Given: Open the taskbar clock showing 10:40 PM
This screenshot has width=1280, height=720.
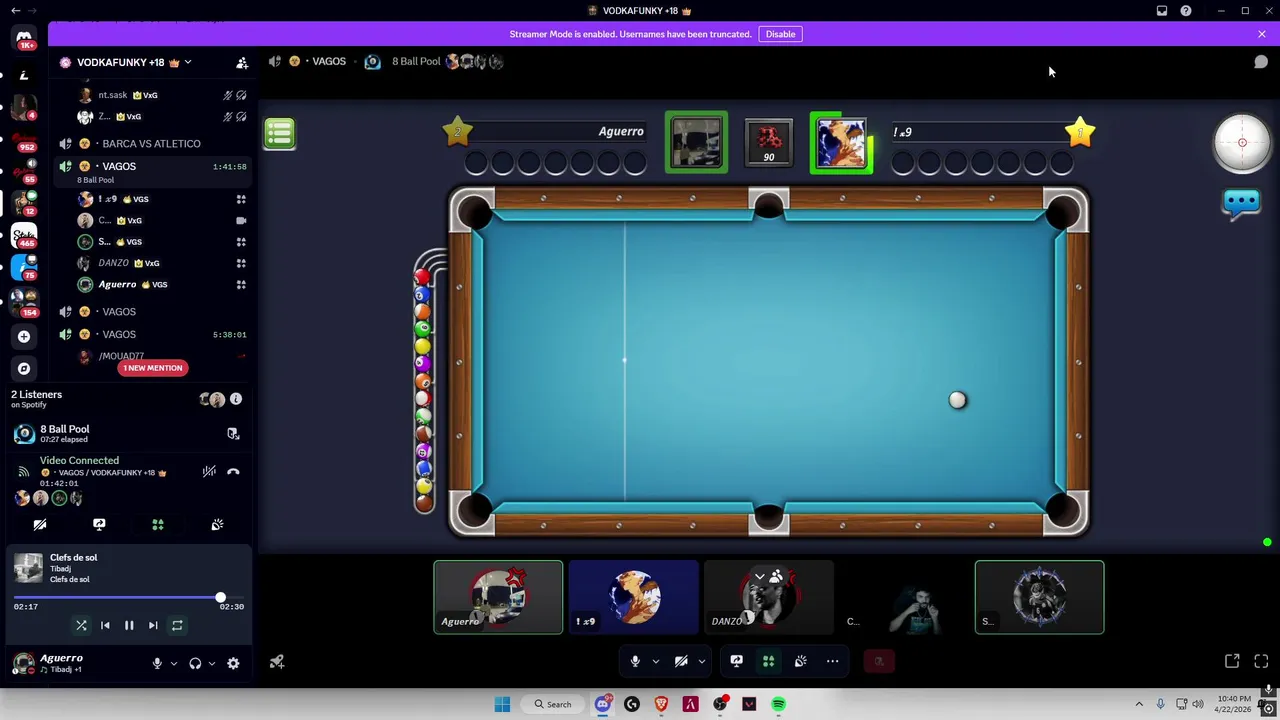Looking at the screenshot, I should coord(1235,704).
